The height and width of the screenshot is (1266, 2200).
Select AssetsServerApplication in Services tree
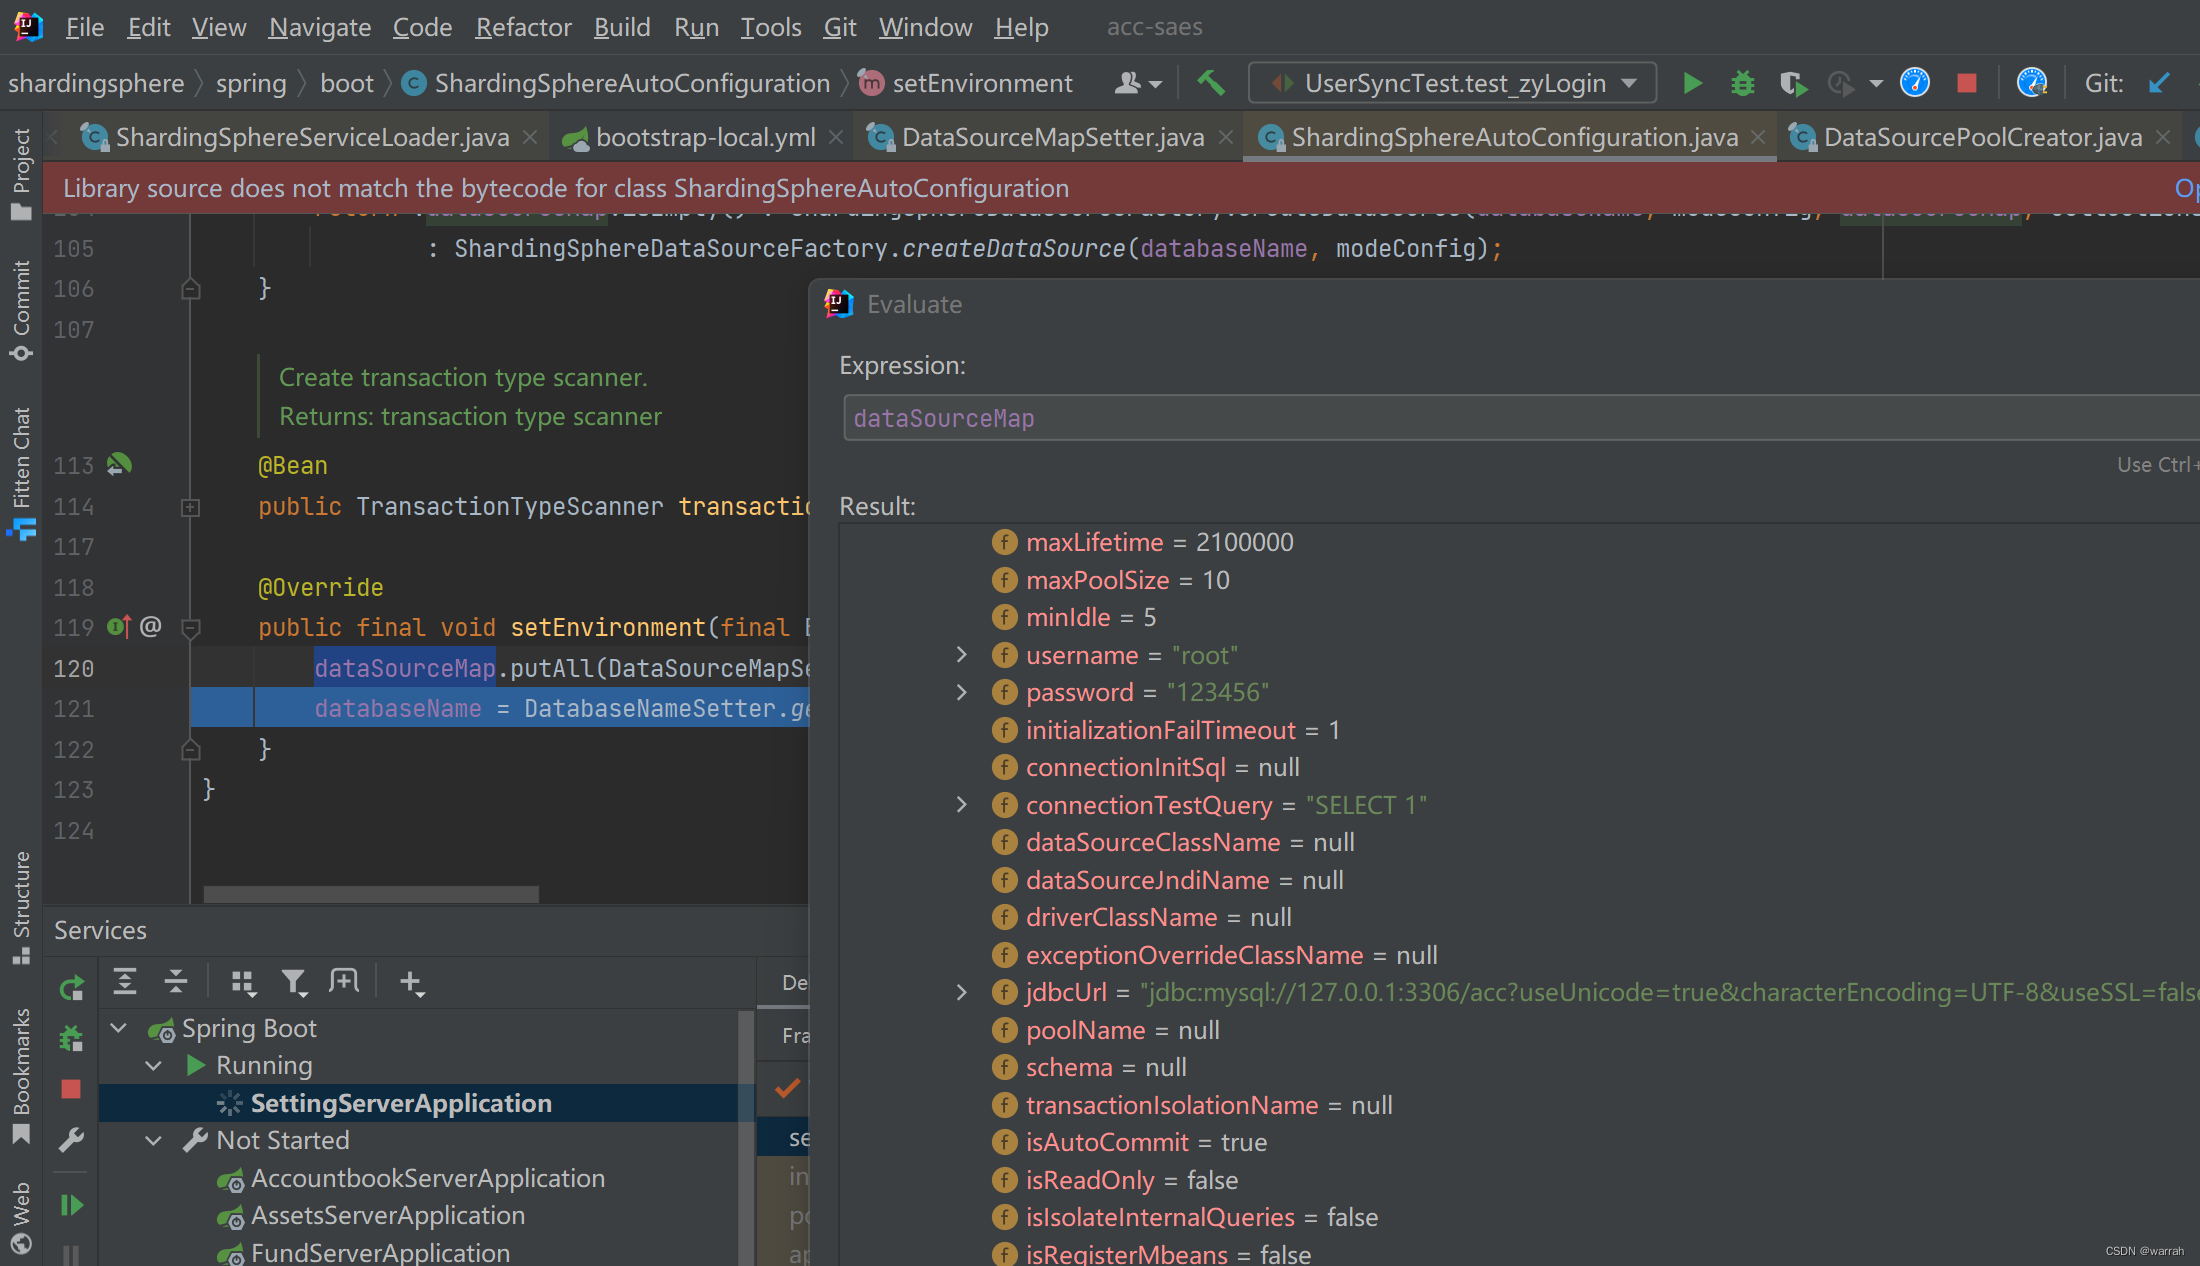coord(387,1215)
